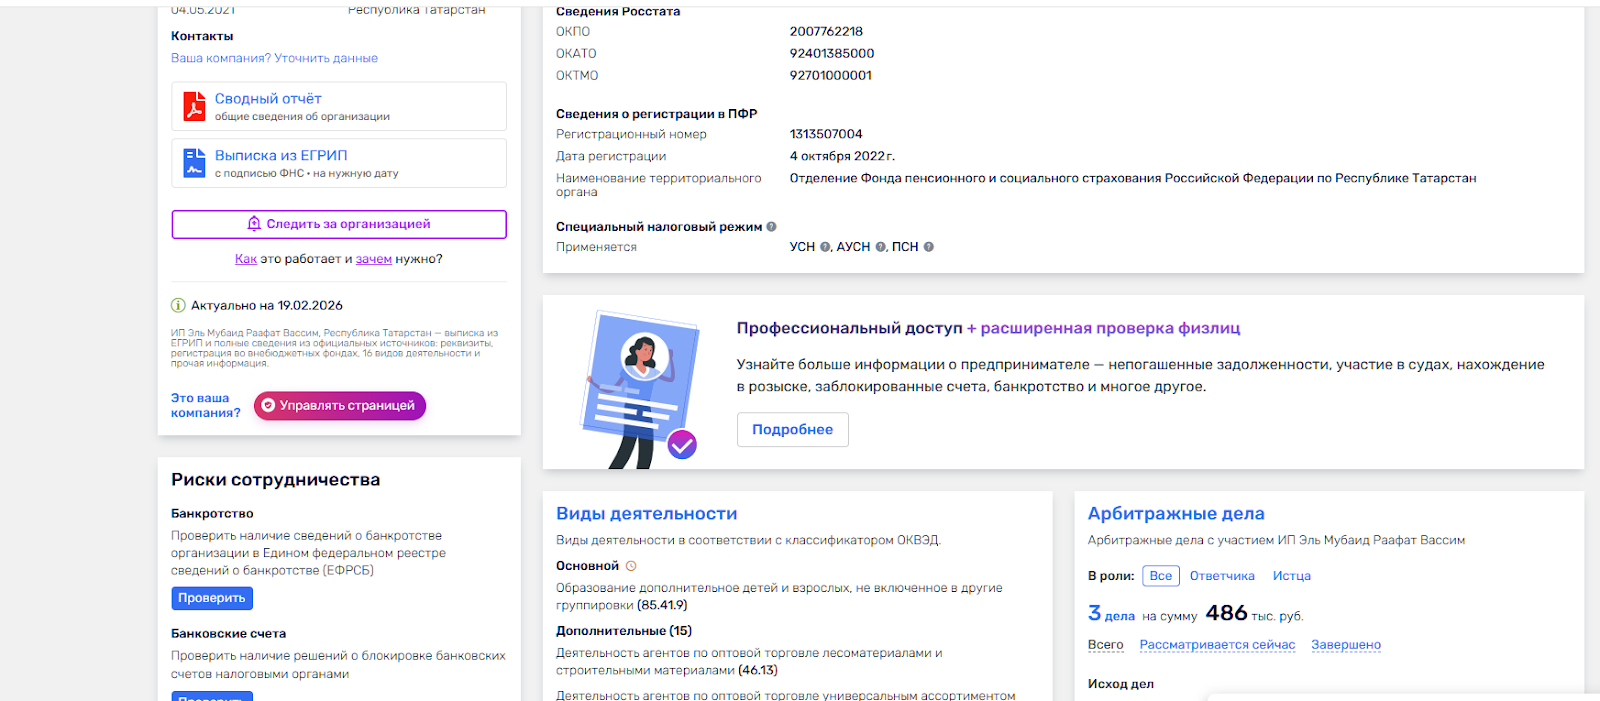Screen dimensions: 1600x701
Task: Click the Риски сотрудничества heading
Action: click(x=275, y=480)
